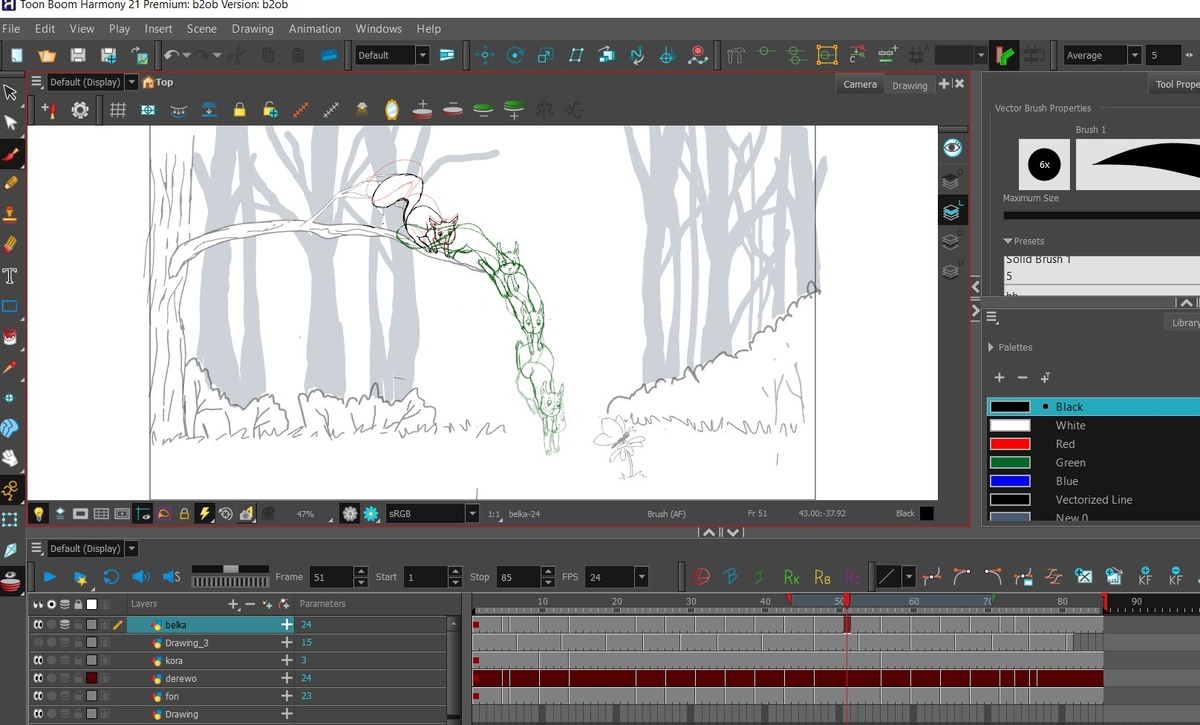The height and width of the screenshot is (725, 1200).
Task: Enable sound scrubbing S icon
Action: tap(171, 577)
